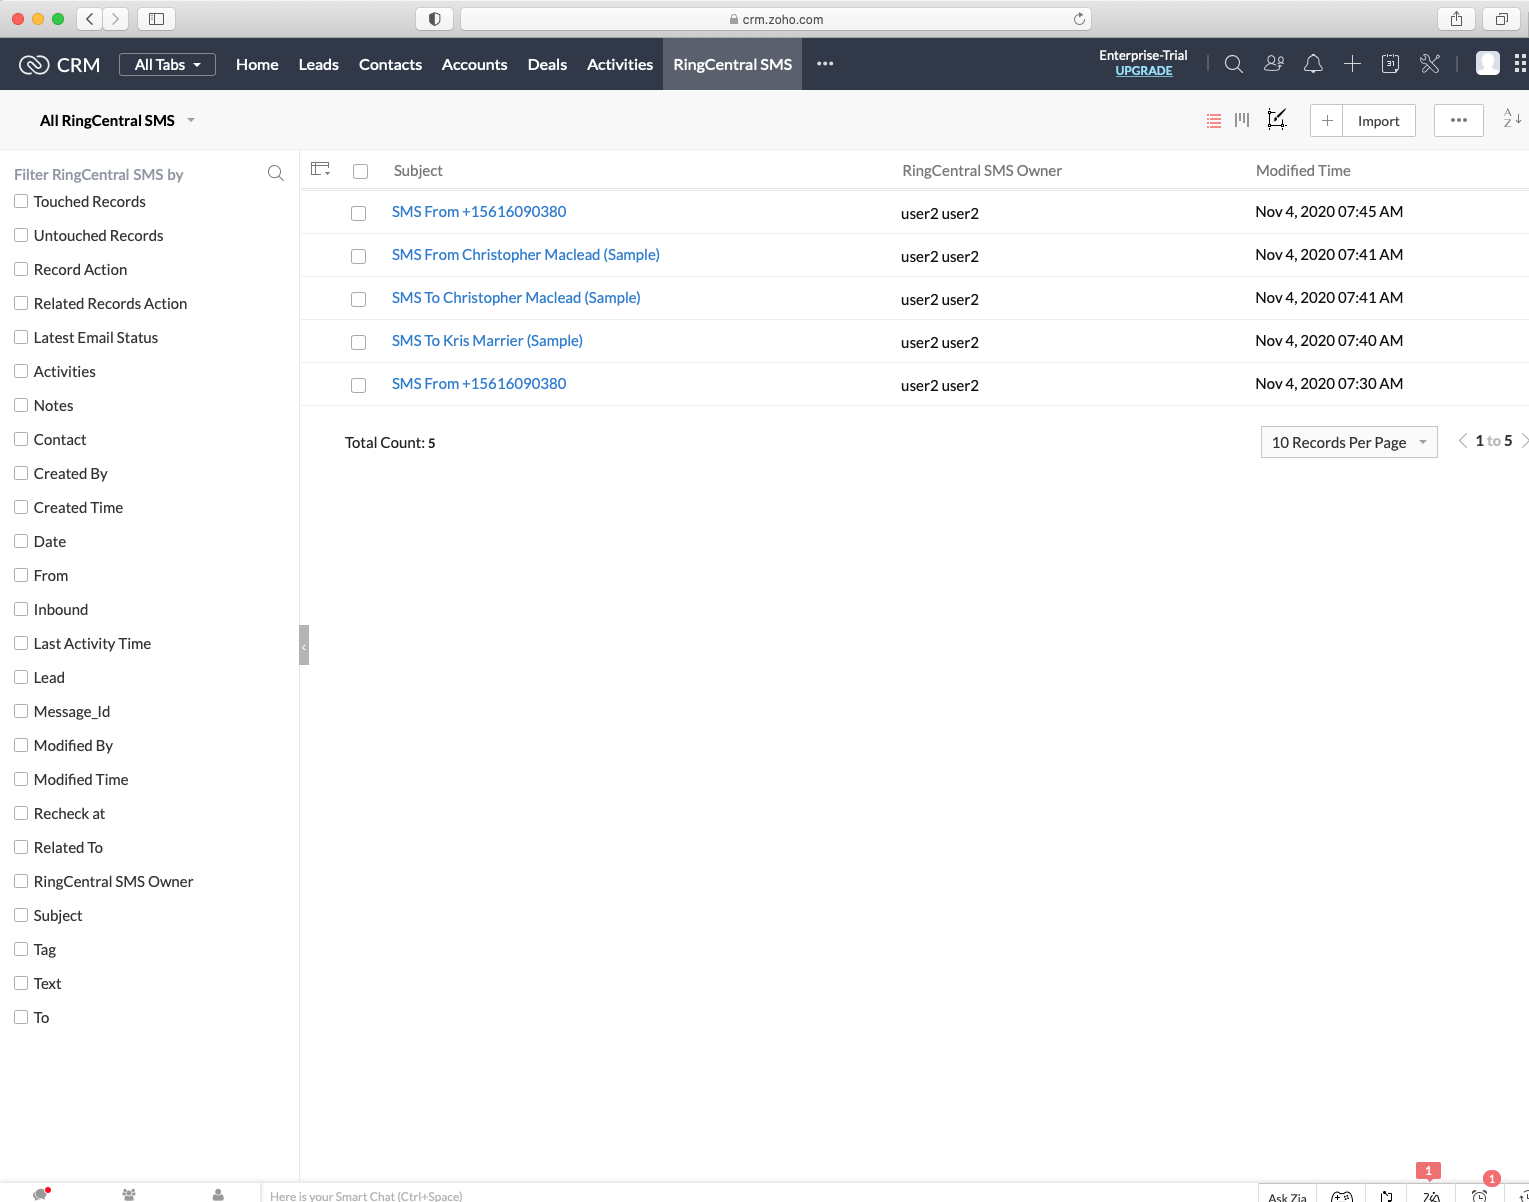The image size is (1529, 1202).
Task: Open the settings tools icon
Action: click(1429, 63)
